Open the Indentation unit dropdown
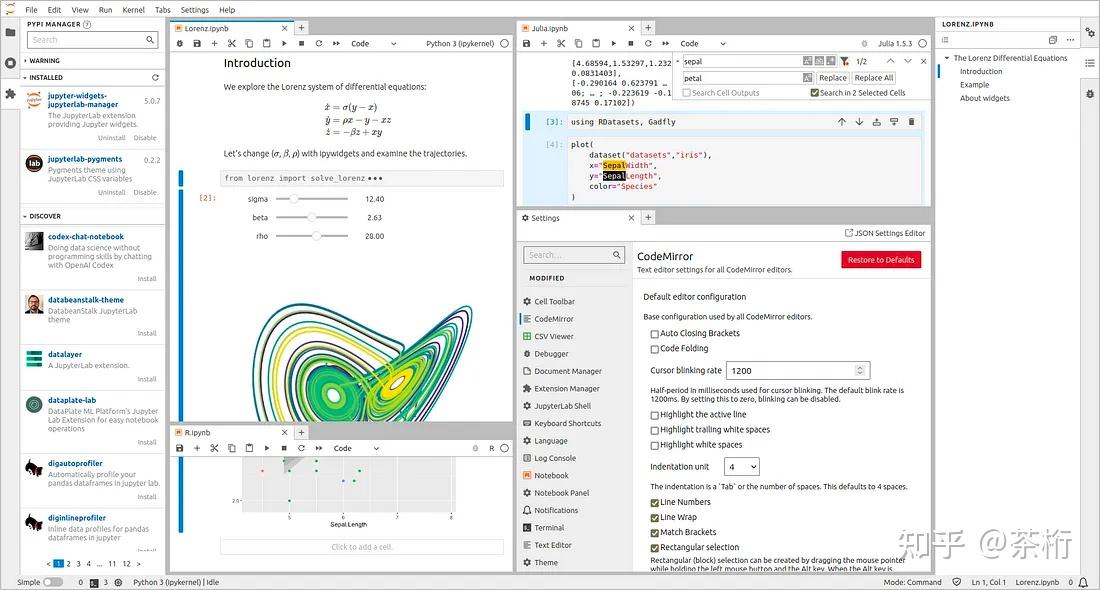Screen dimensions: 1100x590 tap(741, 466)
